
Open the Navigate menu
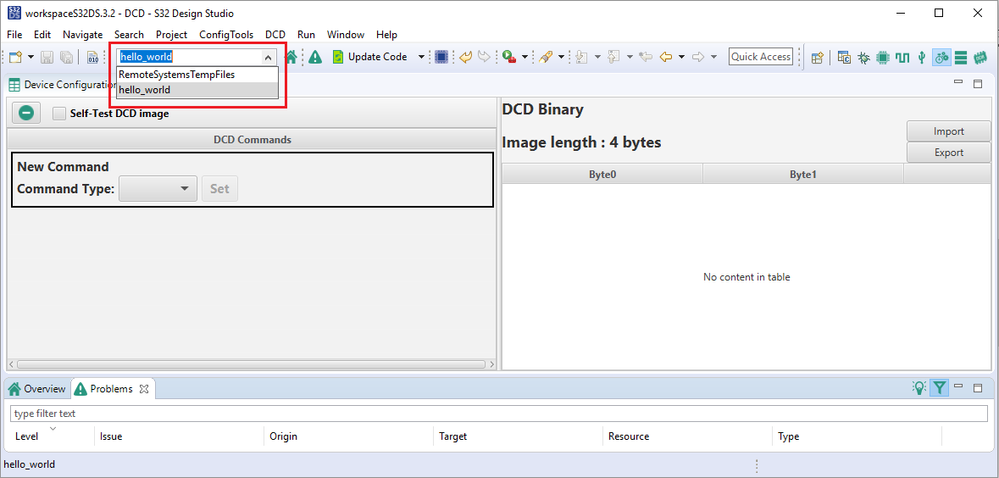[82, 34]
